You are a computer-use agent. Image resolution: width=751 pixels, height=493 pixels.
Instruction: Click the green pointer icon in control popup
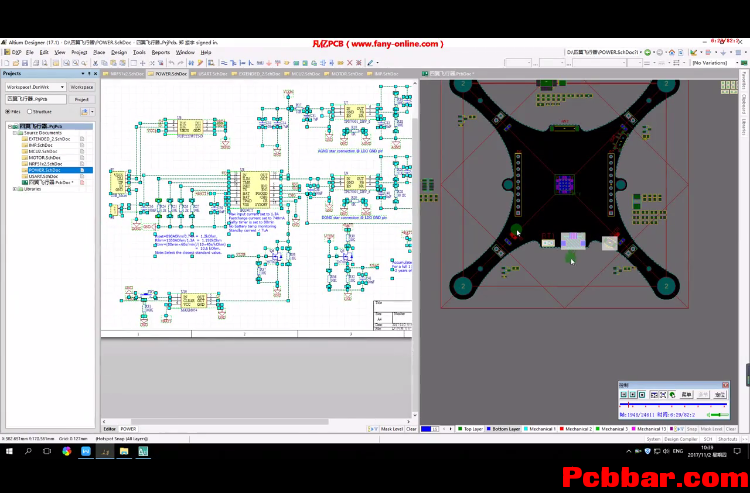(x=672, y=395)
